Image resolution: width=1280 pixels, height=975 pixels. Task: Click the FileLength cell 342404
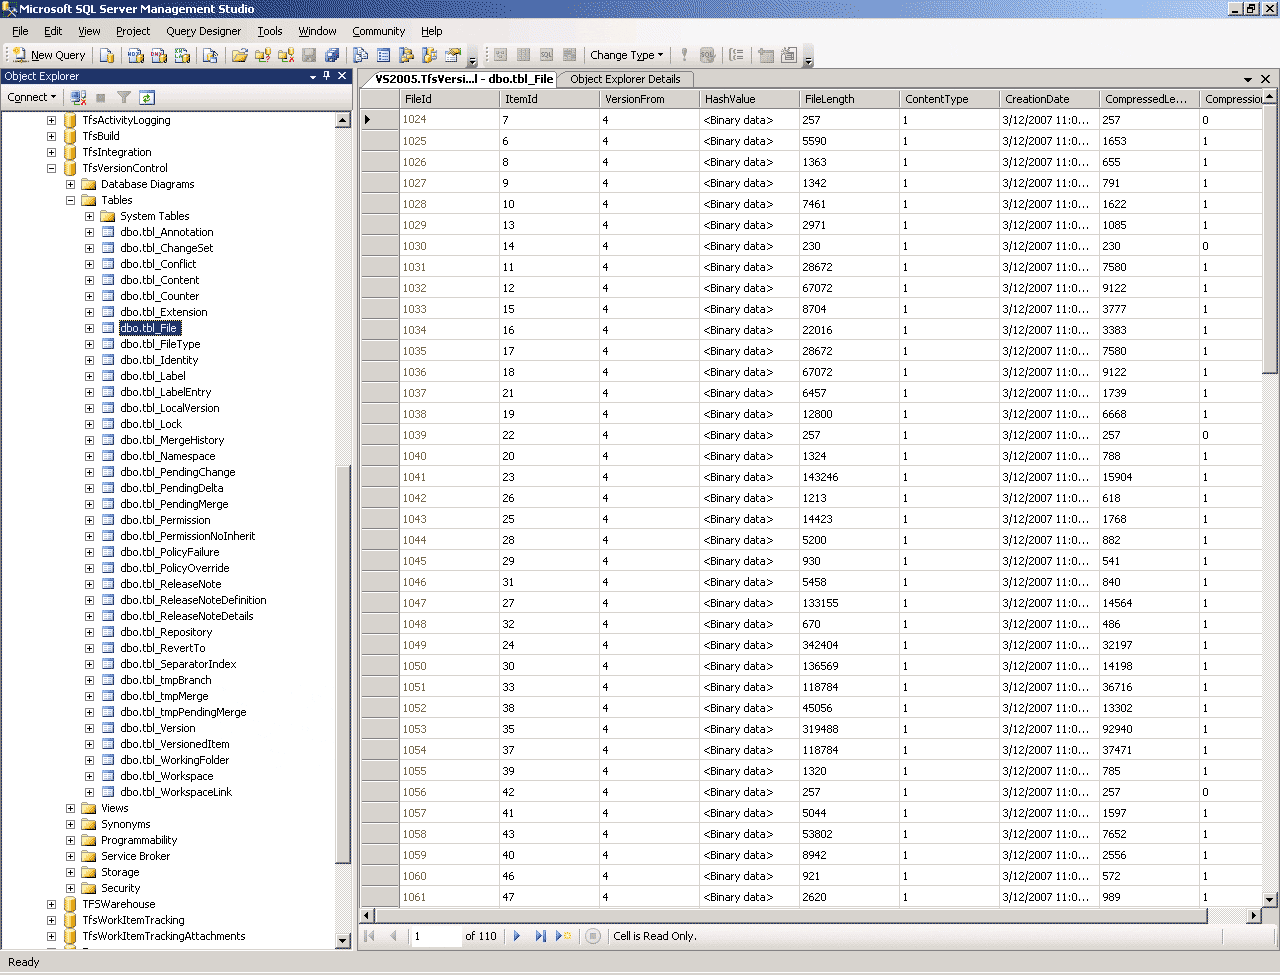pyautogui.click(x=849, y=645)
